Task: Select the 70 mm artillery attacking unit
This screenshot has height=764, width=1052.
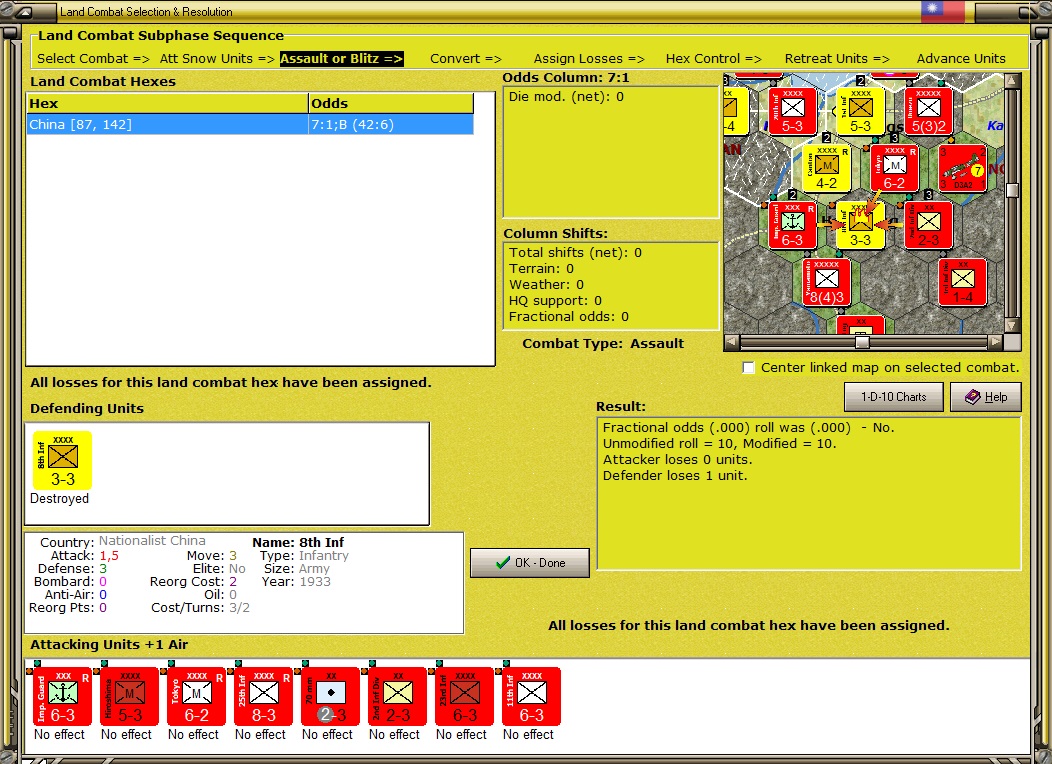Action: (331, 696)
